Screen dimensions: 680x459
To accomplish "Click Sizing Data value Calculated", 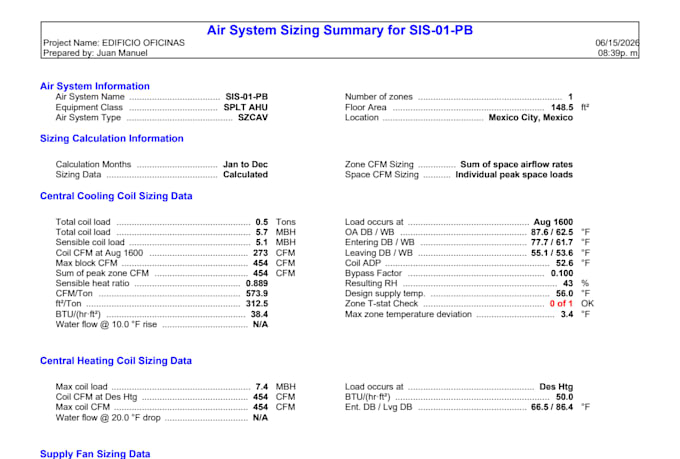I will click(245, 174).
